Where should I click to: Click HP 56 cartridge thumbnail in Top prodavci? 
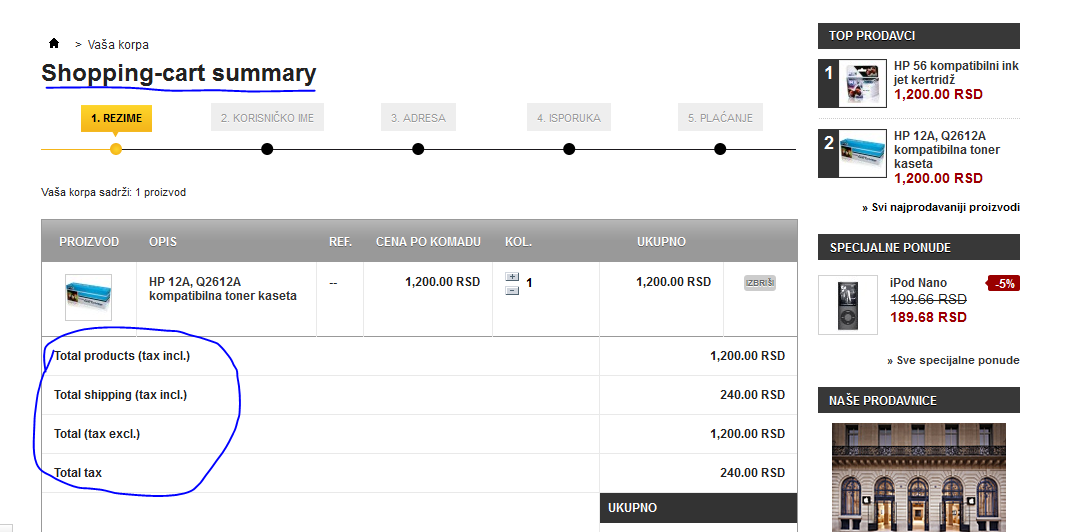point(862,83)
